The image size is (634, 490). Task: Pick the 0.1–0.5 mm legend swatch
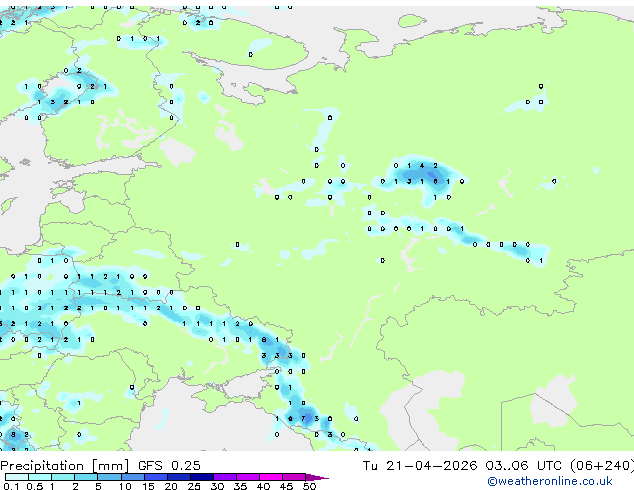point(17,477)
